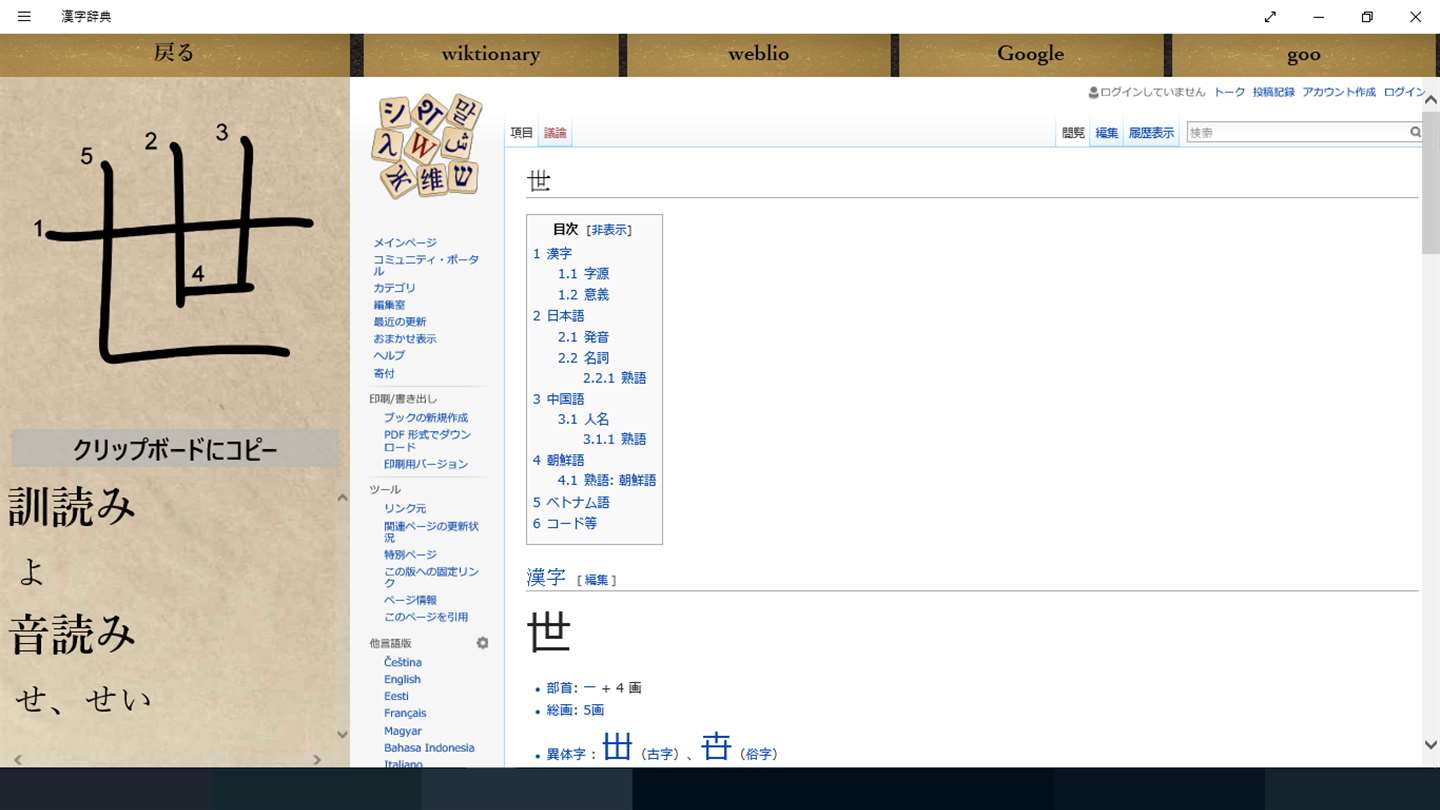Switch to the weblio tab
This screenshot has width=1440, height=810.
(x=758, y=54)
